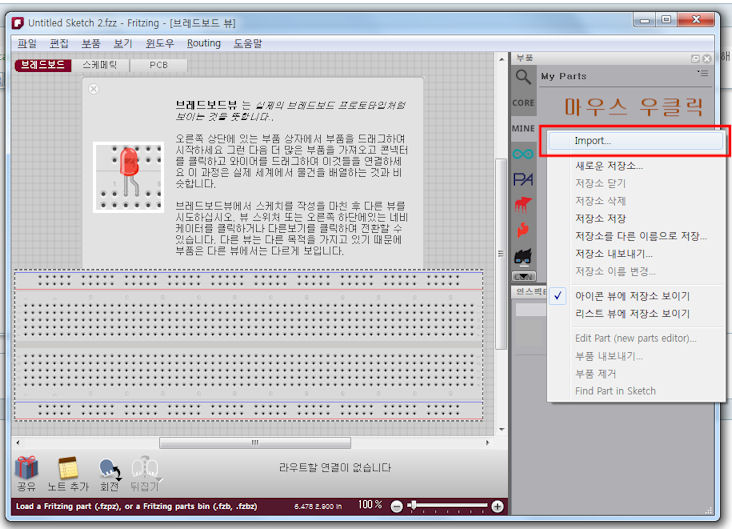Choose Import... from the context menu
Image resolution: width=732 pixels, height=529 pixels.
point(593,141)
